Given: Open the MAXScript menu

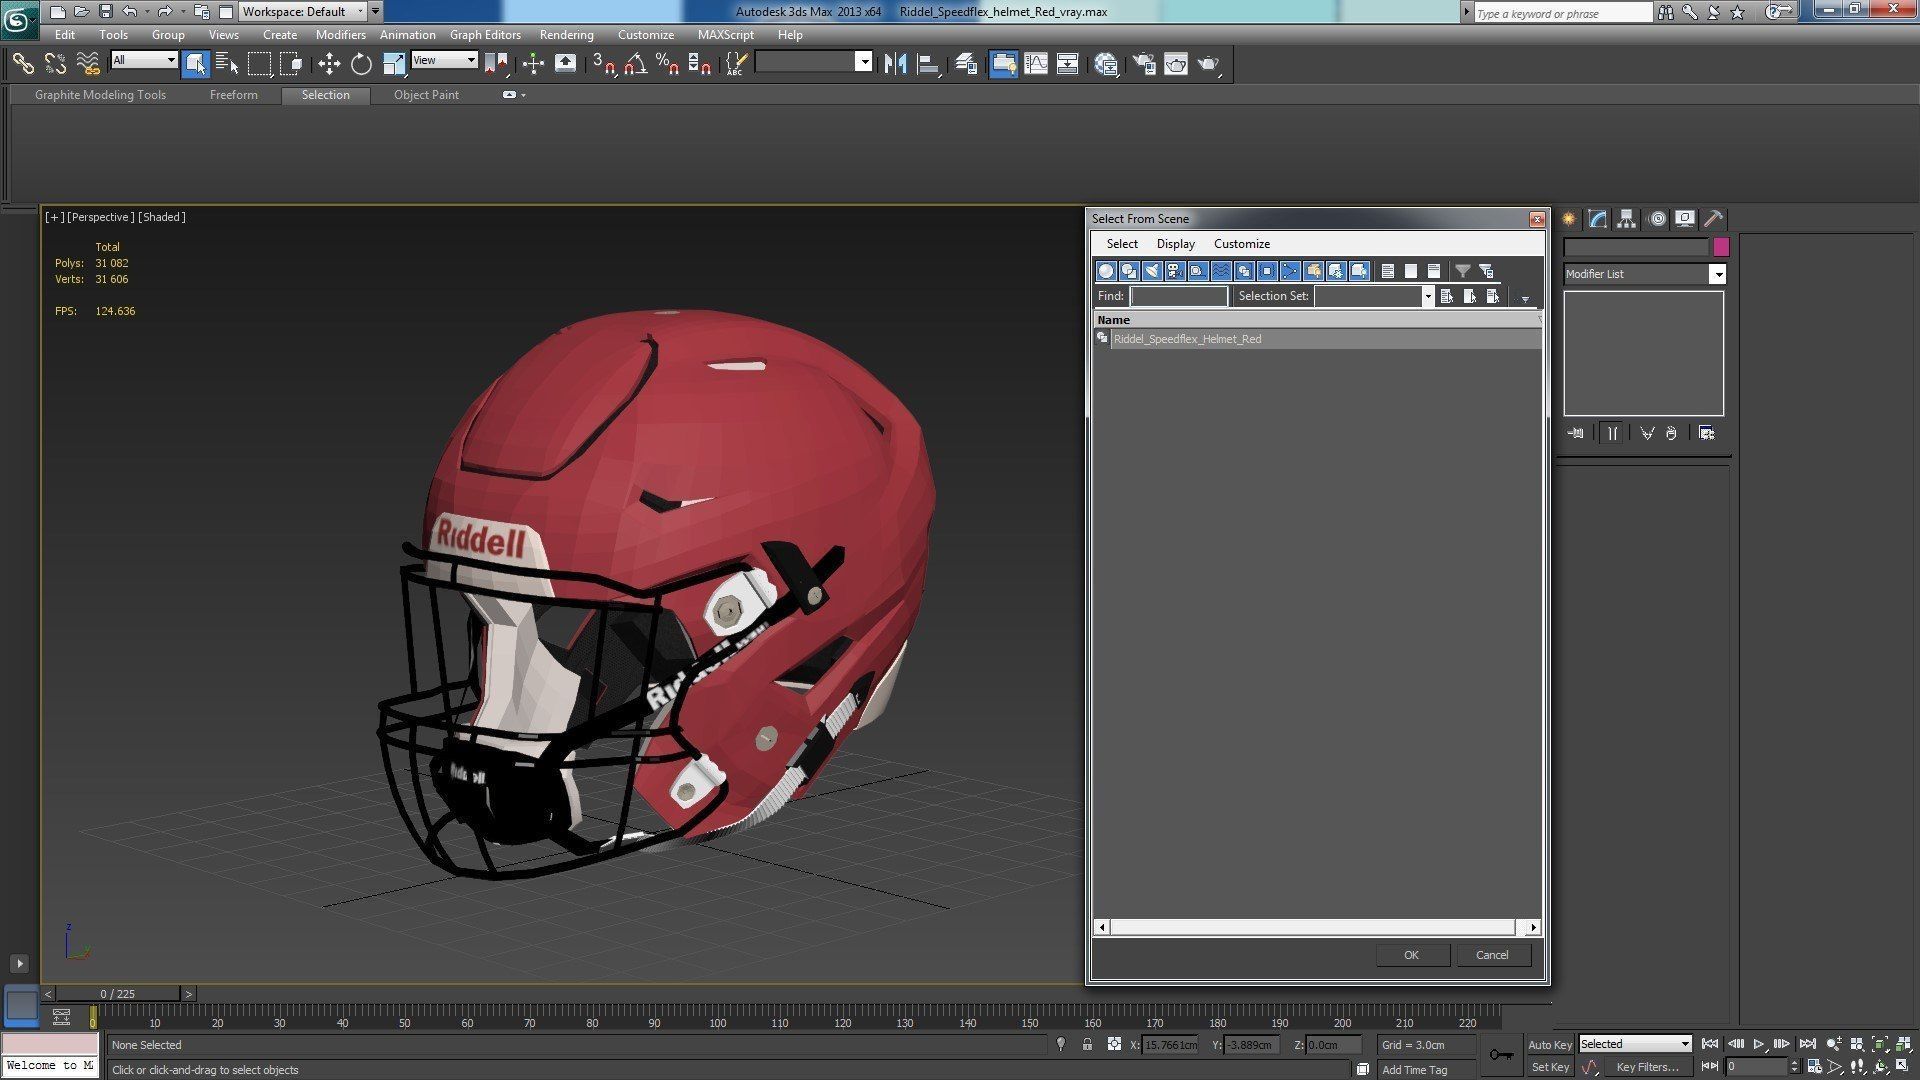Looking at the screenshot, I should [725, 35].
